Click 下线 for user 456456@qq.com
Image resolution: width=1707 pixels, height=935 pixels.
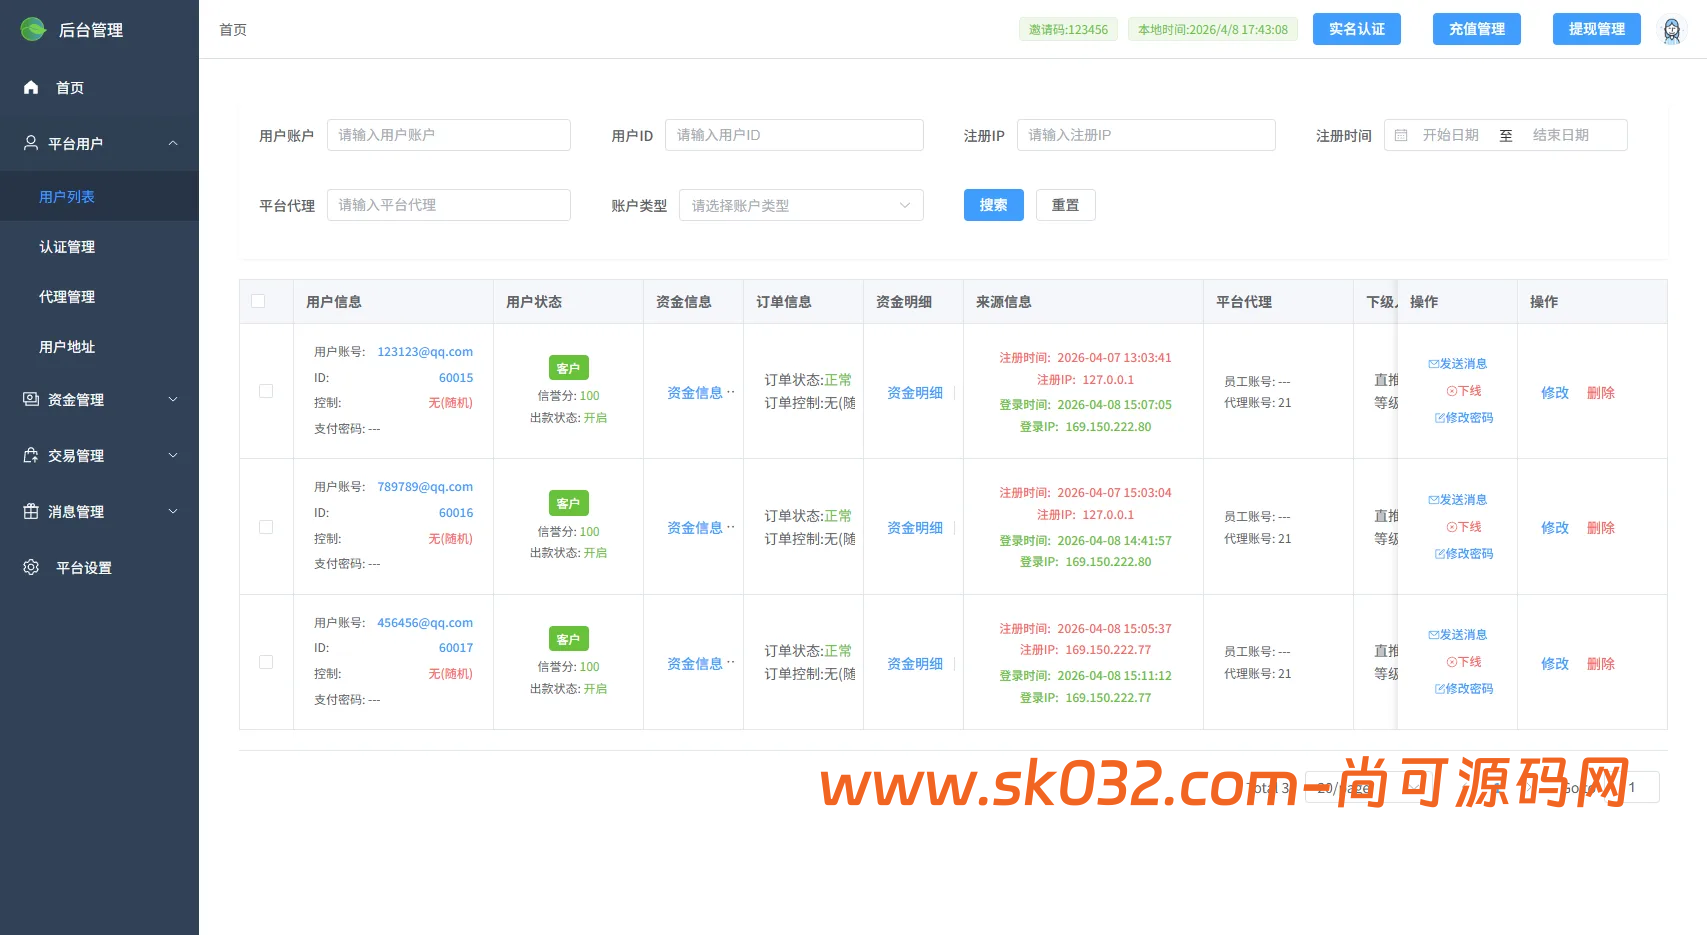(1464, 662)
